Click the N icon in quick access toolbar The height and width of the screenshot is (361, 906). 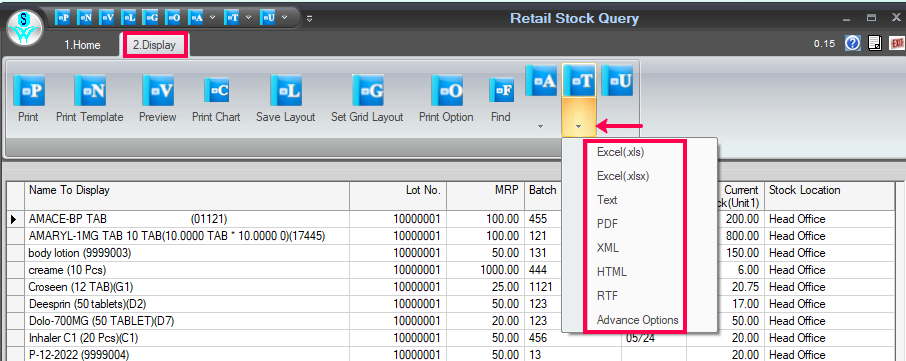point(85,17)
